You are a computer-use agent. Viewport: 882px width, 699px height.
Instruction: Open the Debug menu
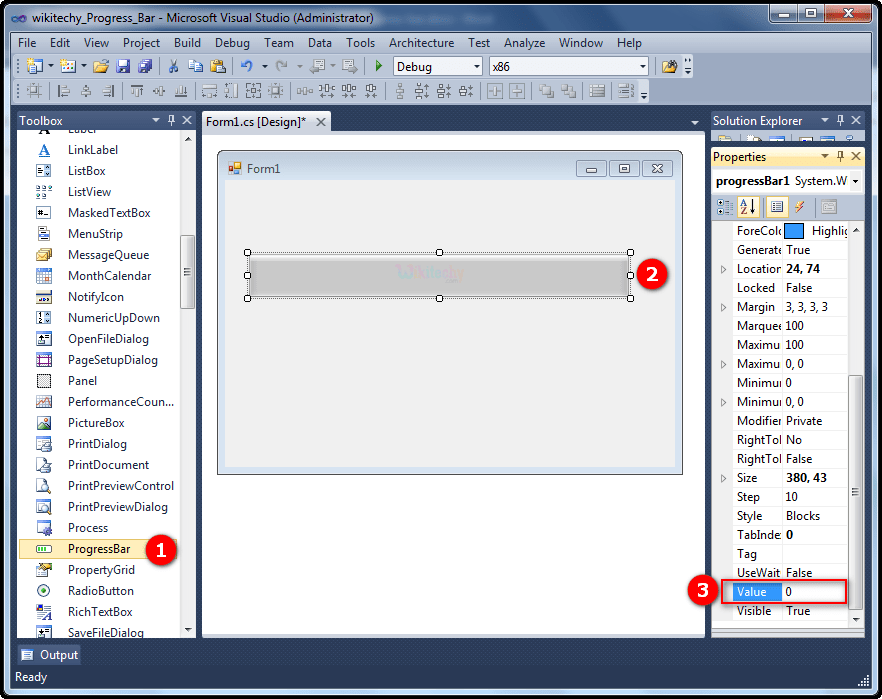[232, 43]
